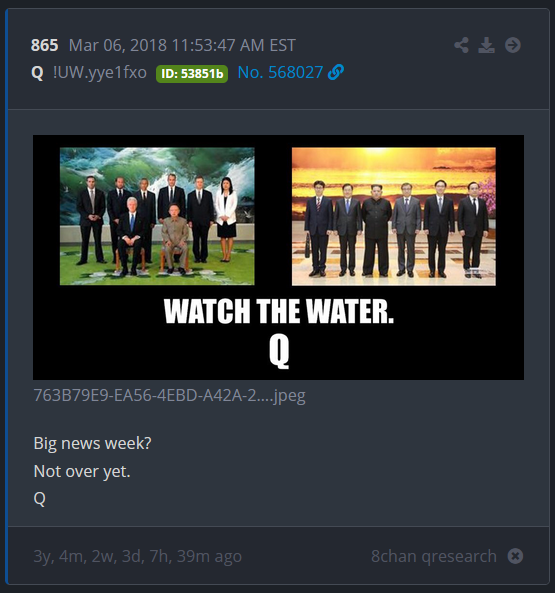Click the share icon in post header

click(x=461, y=45)
